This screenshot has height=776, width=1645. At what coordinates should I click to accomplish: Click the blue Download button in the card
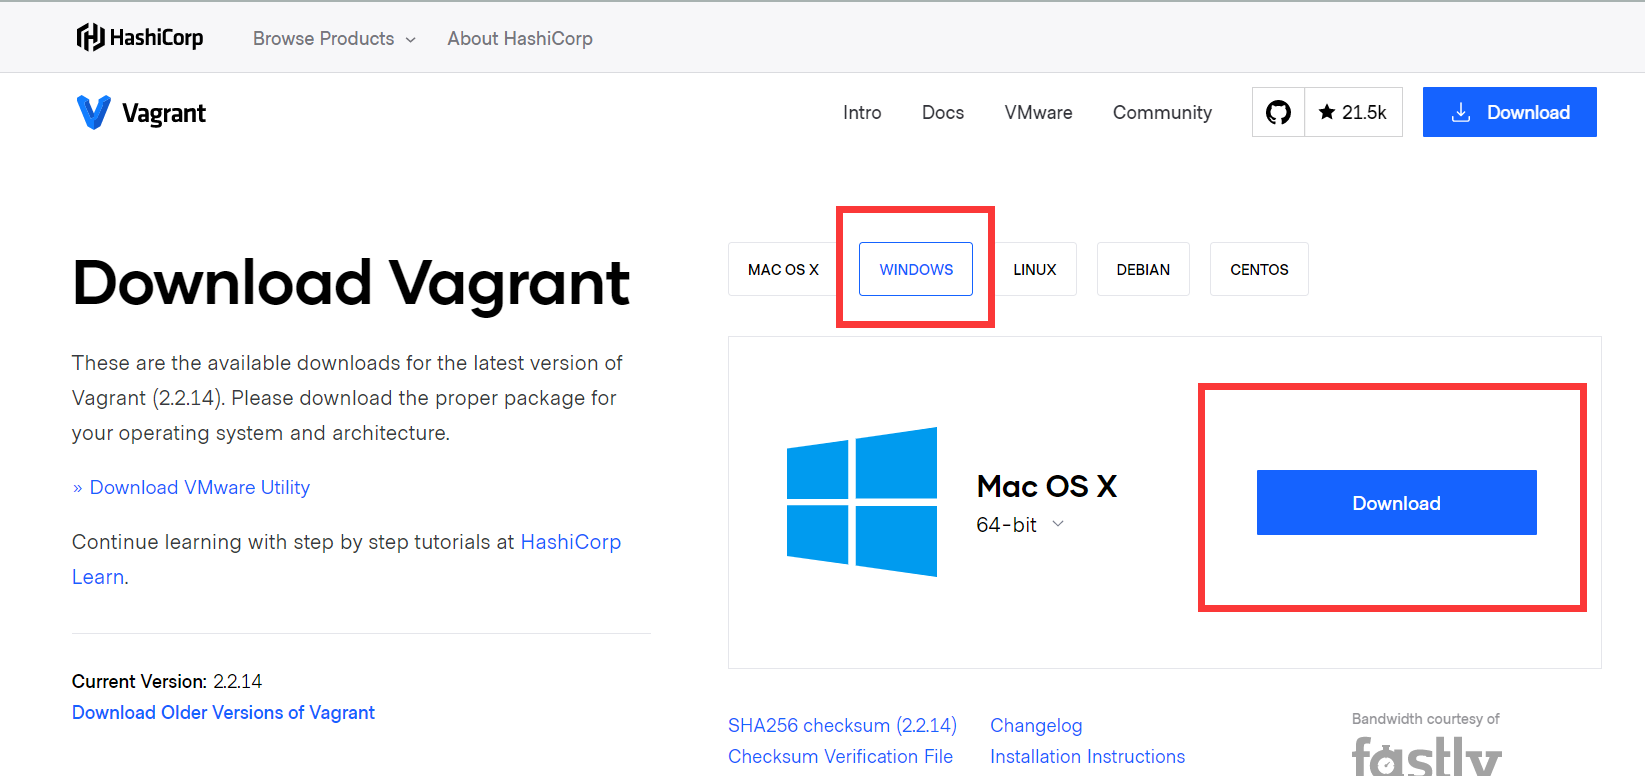[x=1397, y=502]
